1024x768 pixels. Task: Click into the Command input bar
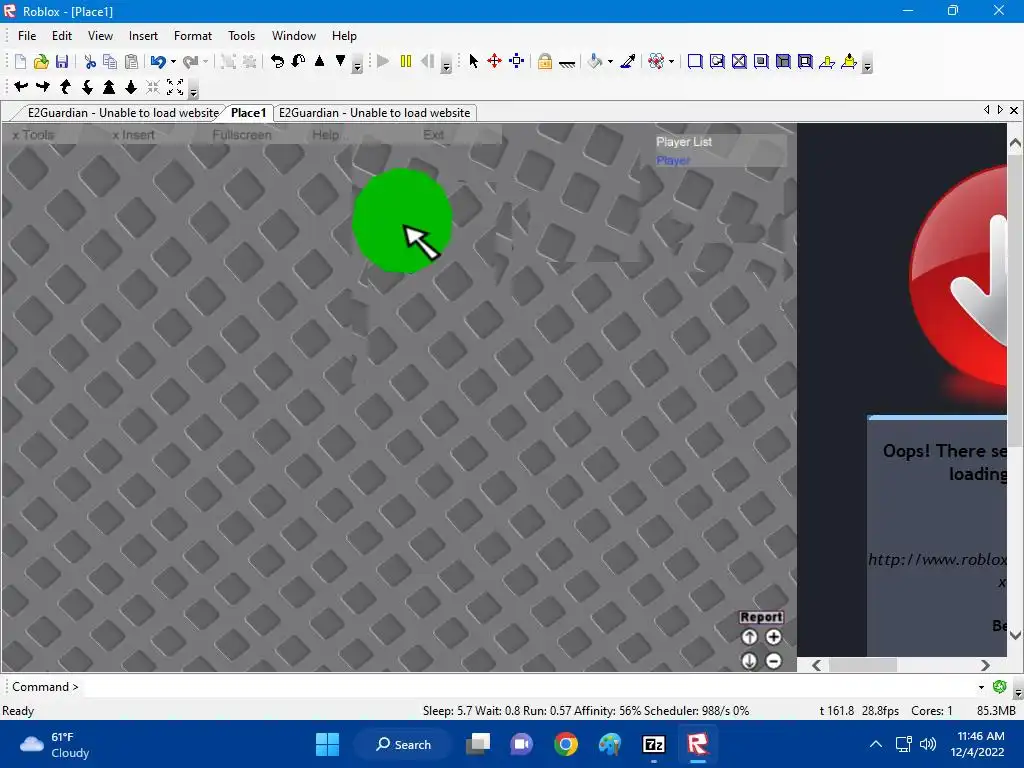pyautogui.click(x=528, y=687)
